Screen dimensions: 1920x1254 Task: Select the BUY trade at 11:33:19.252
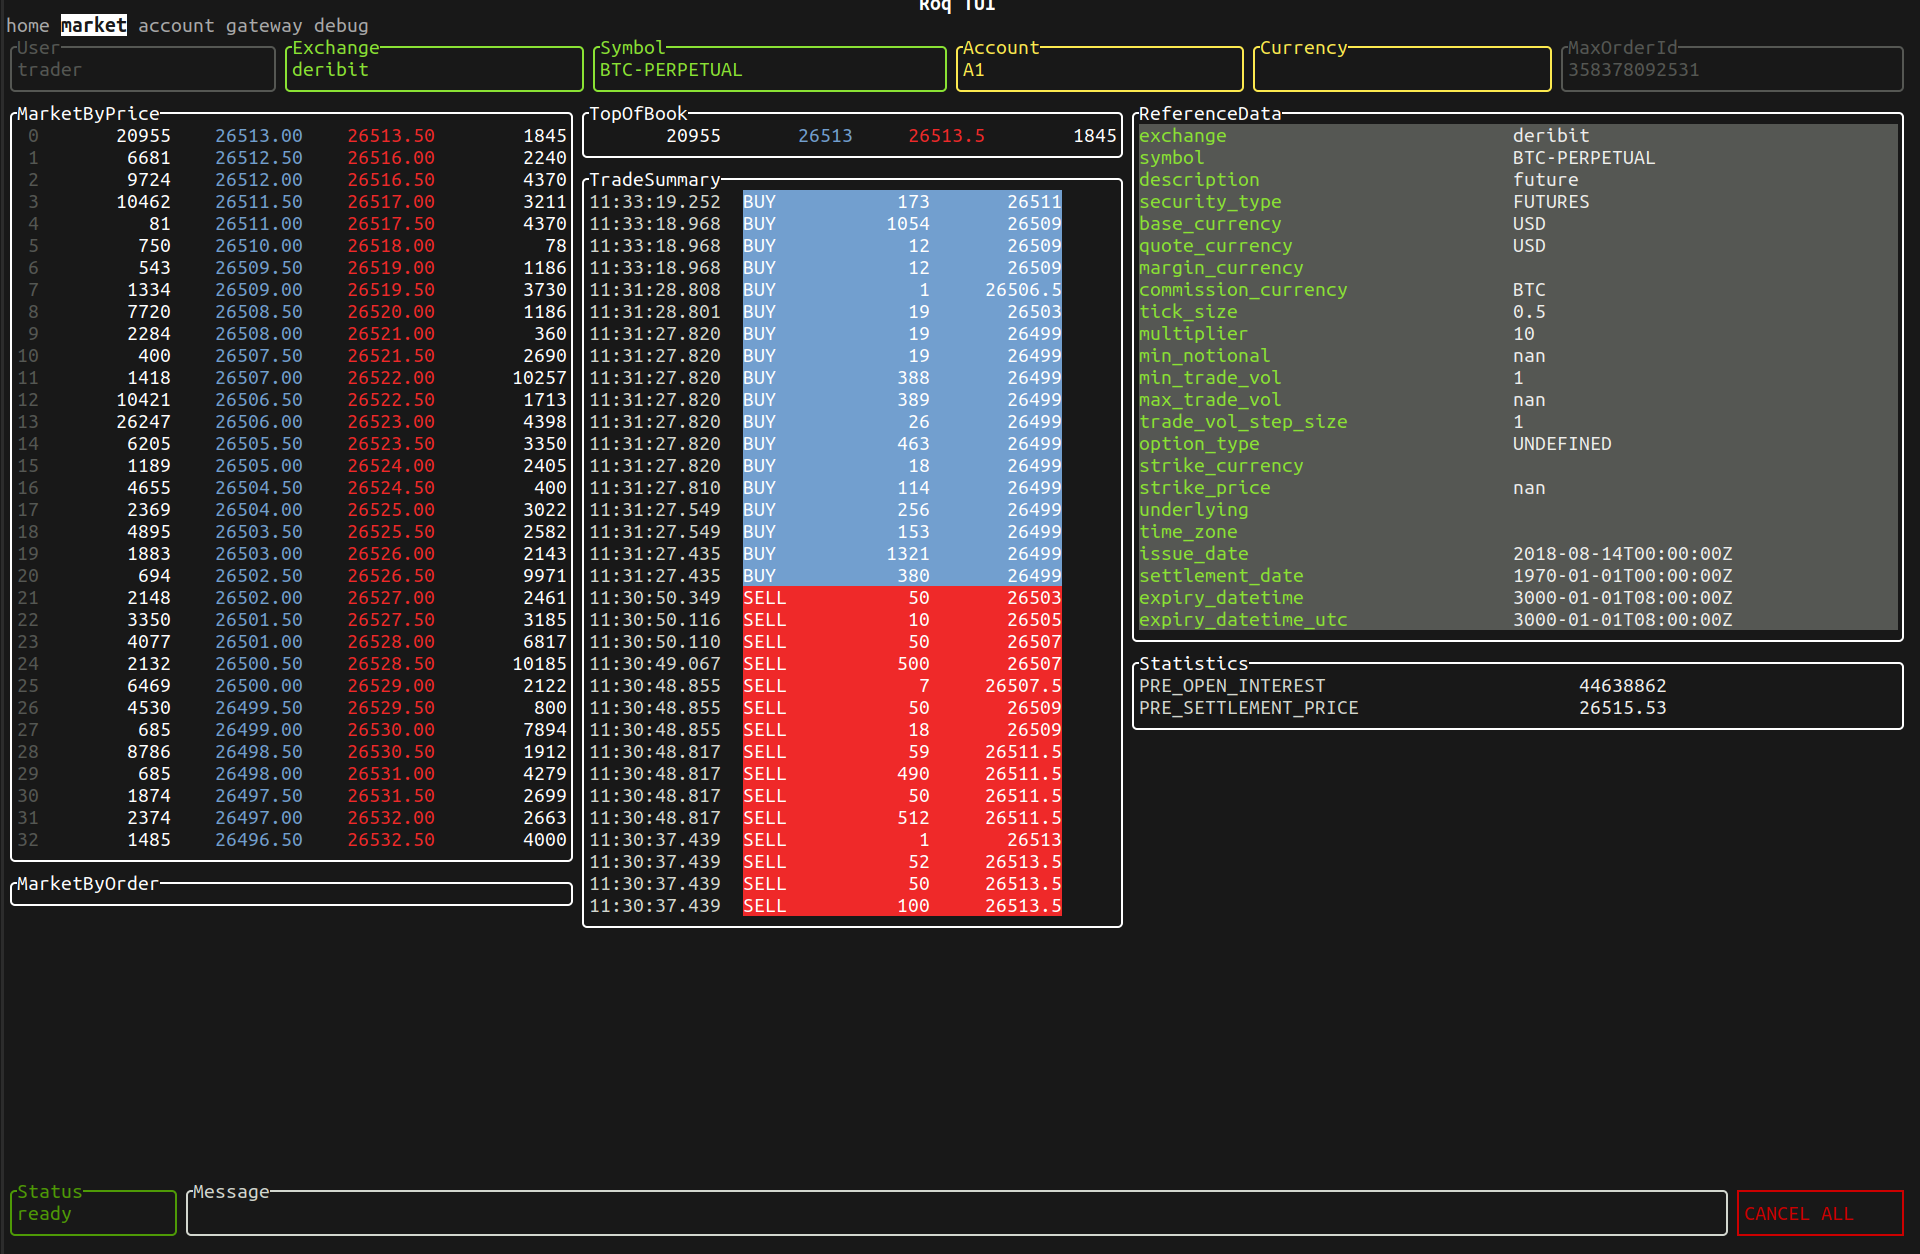click(825, 201)
